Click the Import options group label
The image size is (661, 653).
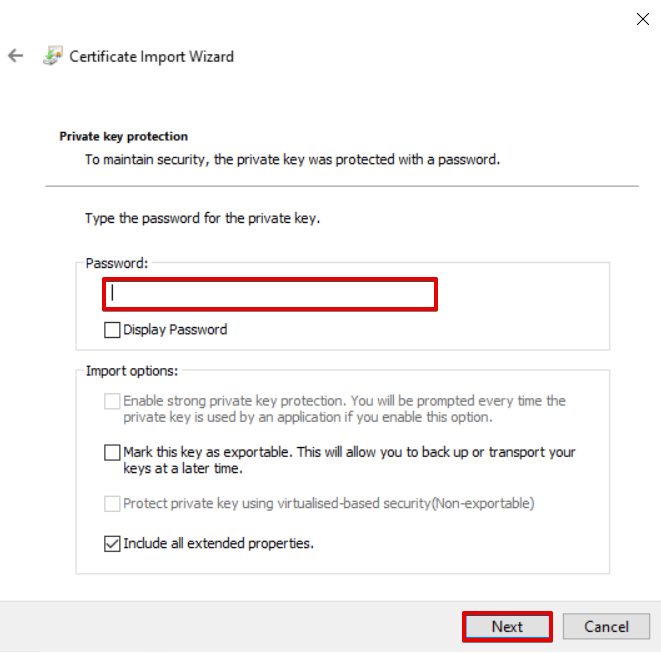point(132,371)
